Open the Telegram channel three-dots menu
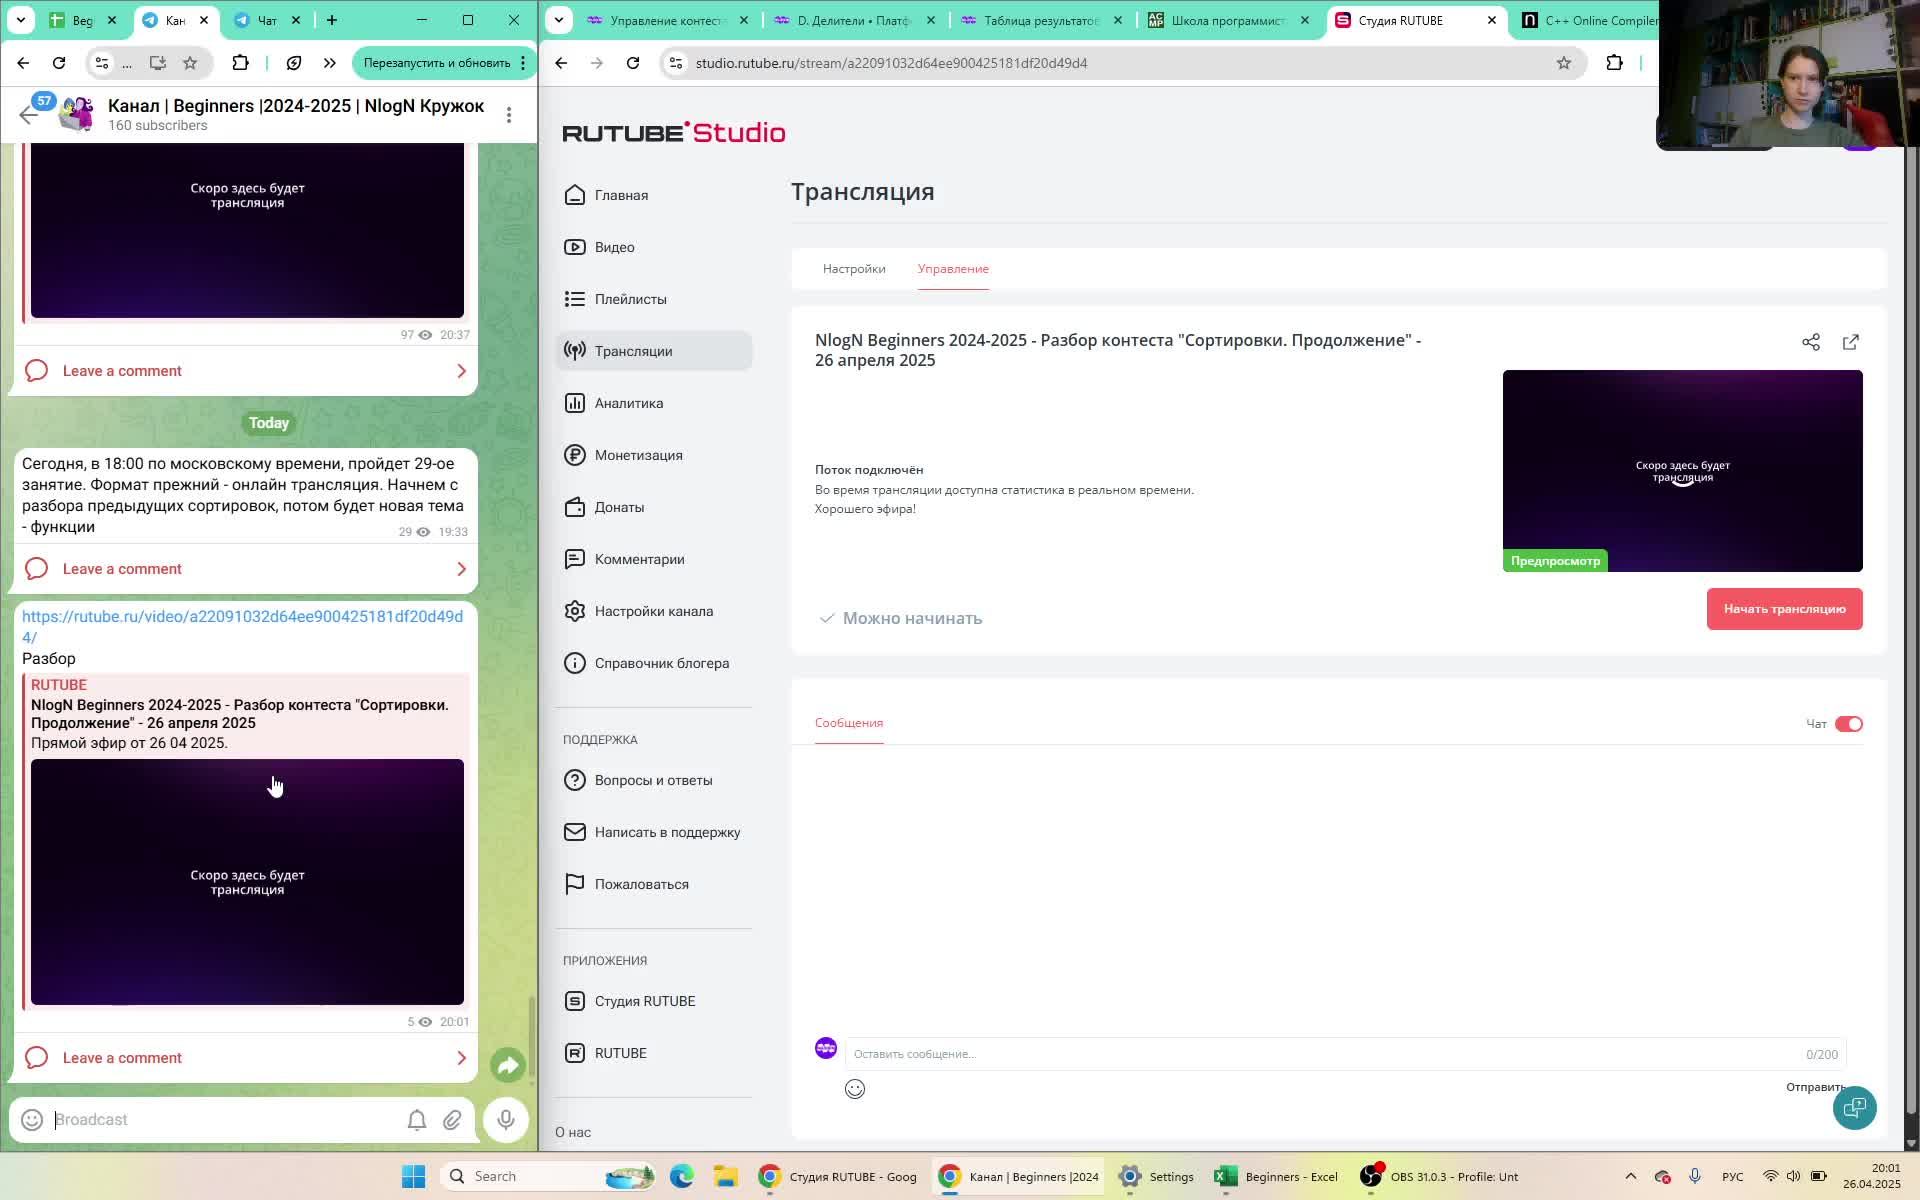Viewport: 1920px width, 1200px height. point(509,115)
